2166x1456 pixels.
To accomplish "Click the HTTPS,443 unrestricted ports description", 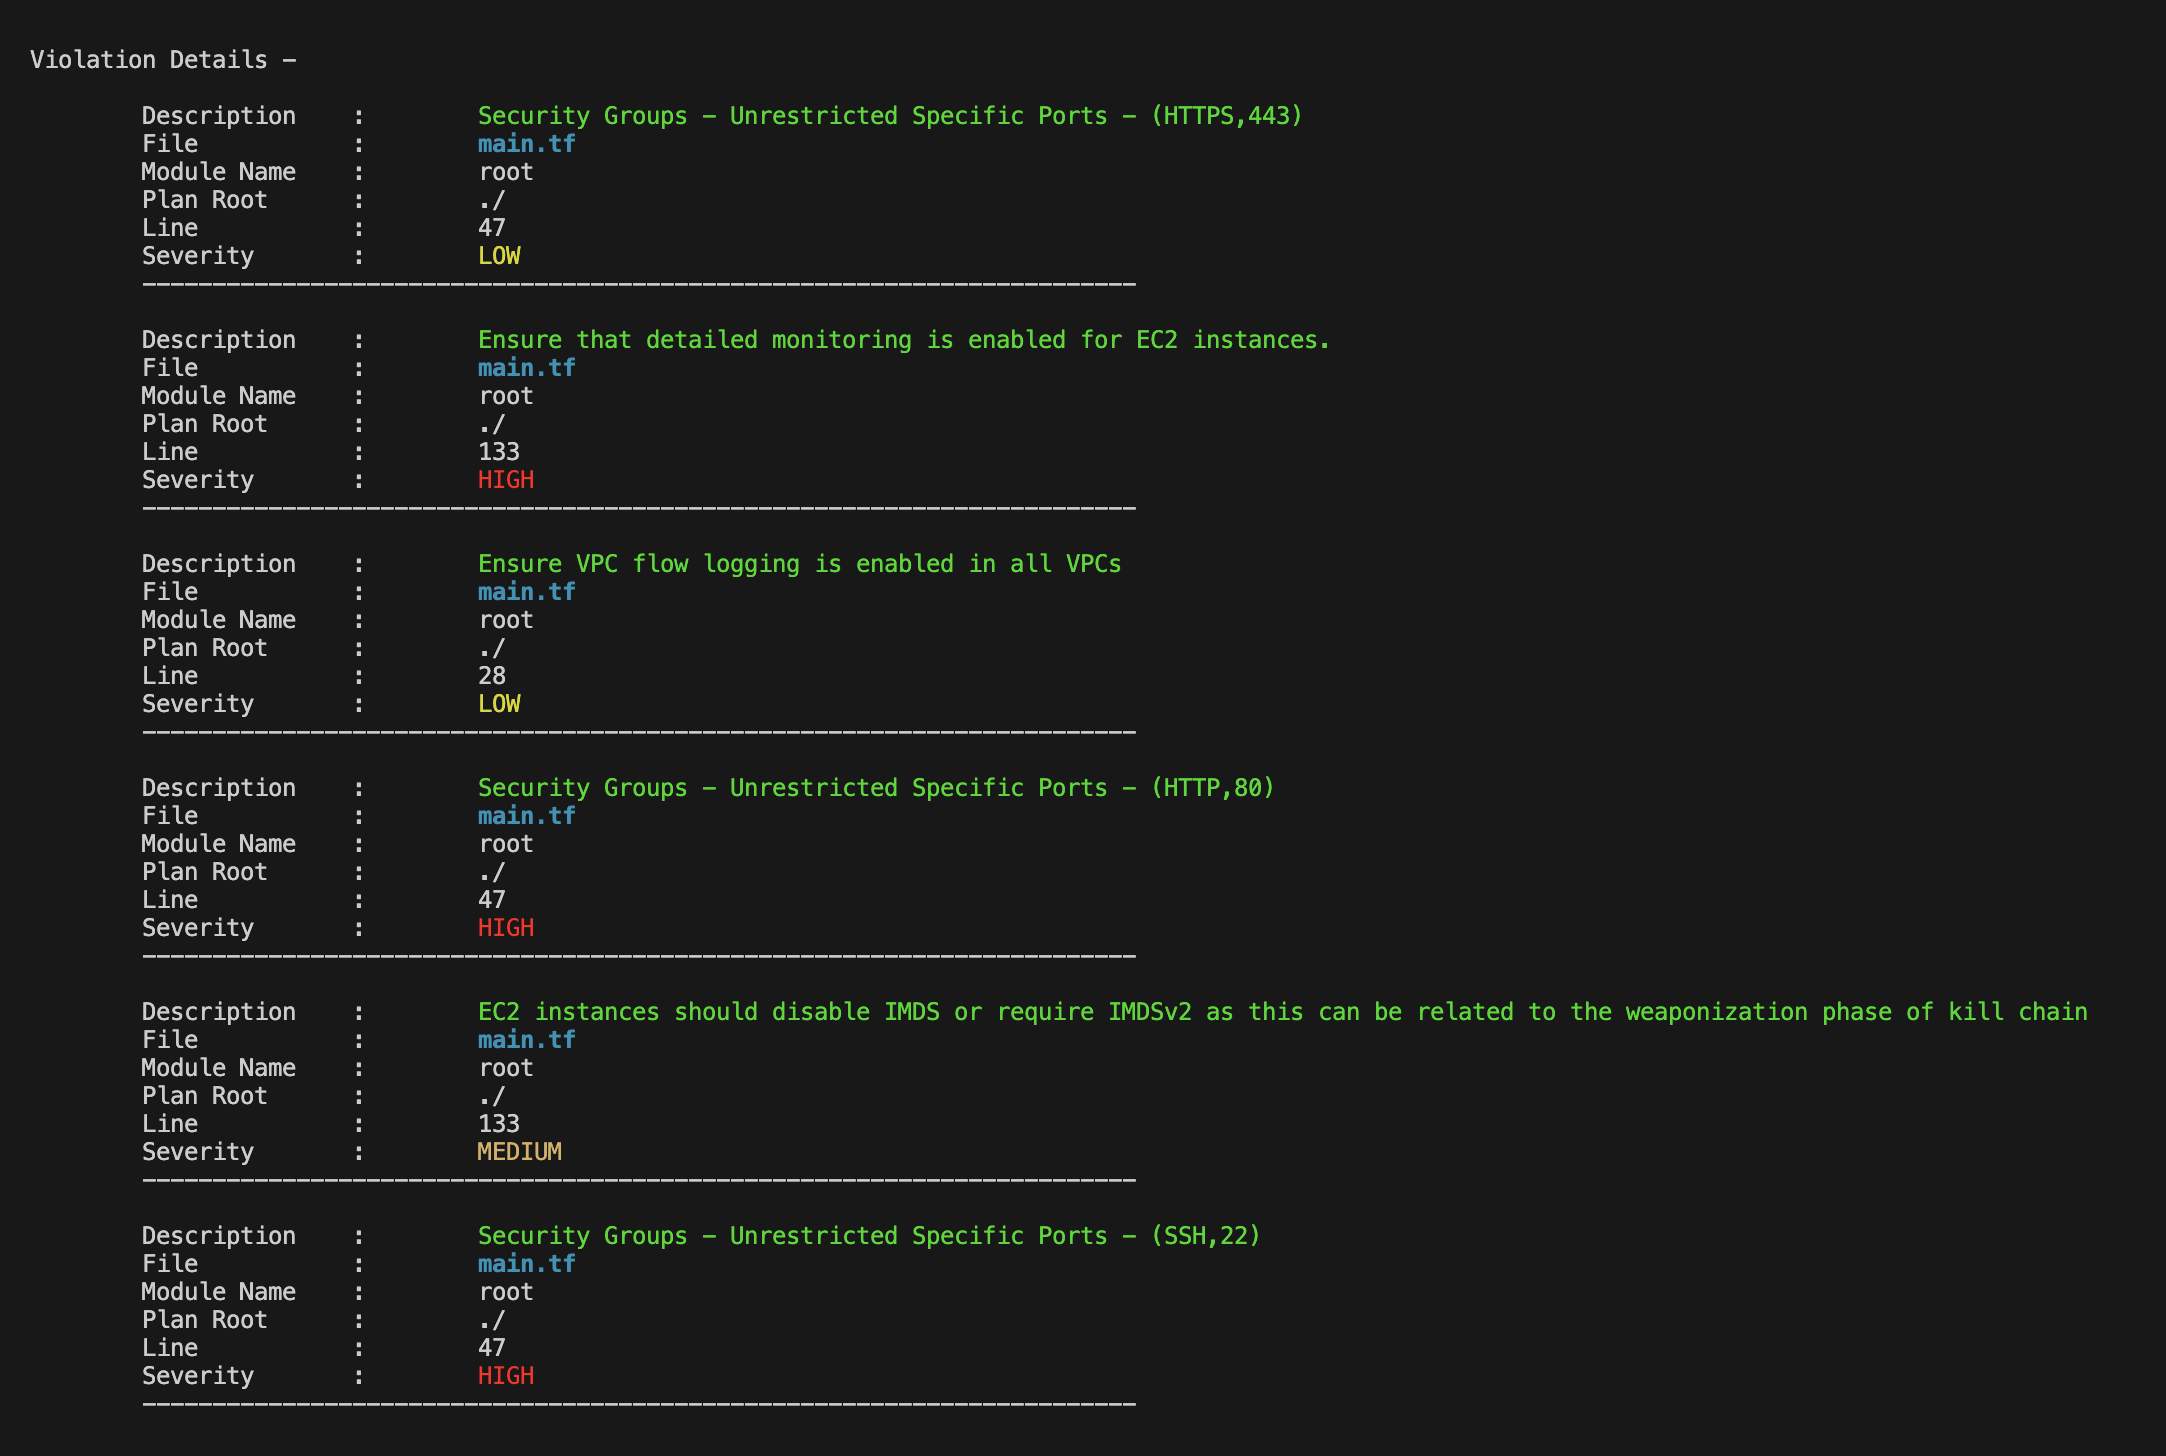I will [889, 116].
